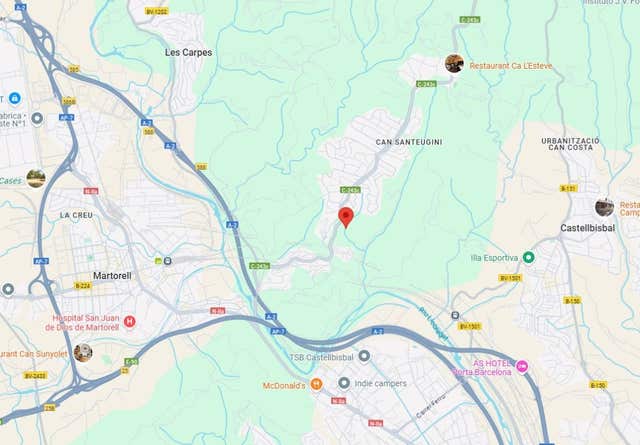Select the La Creu district label
The width and height of the screenshot is (640, 445).
point(76,215)
